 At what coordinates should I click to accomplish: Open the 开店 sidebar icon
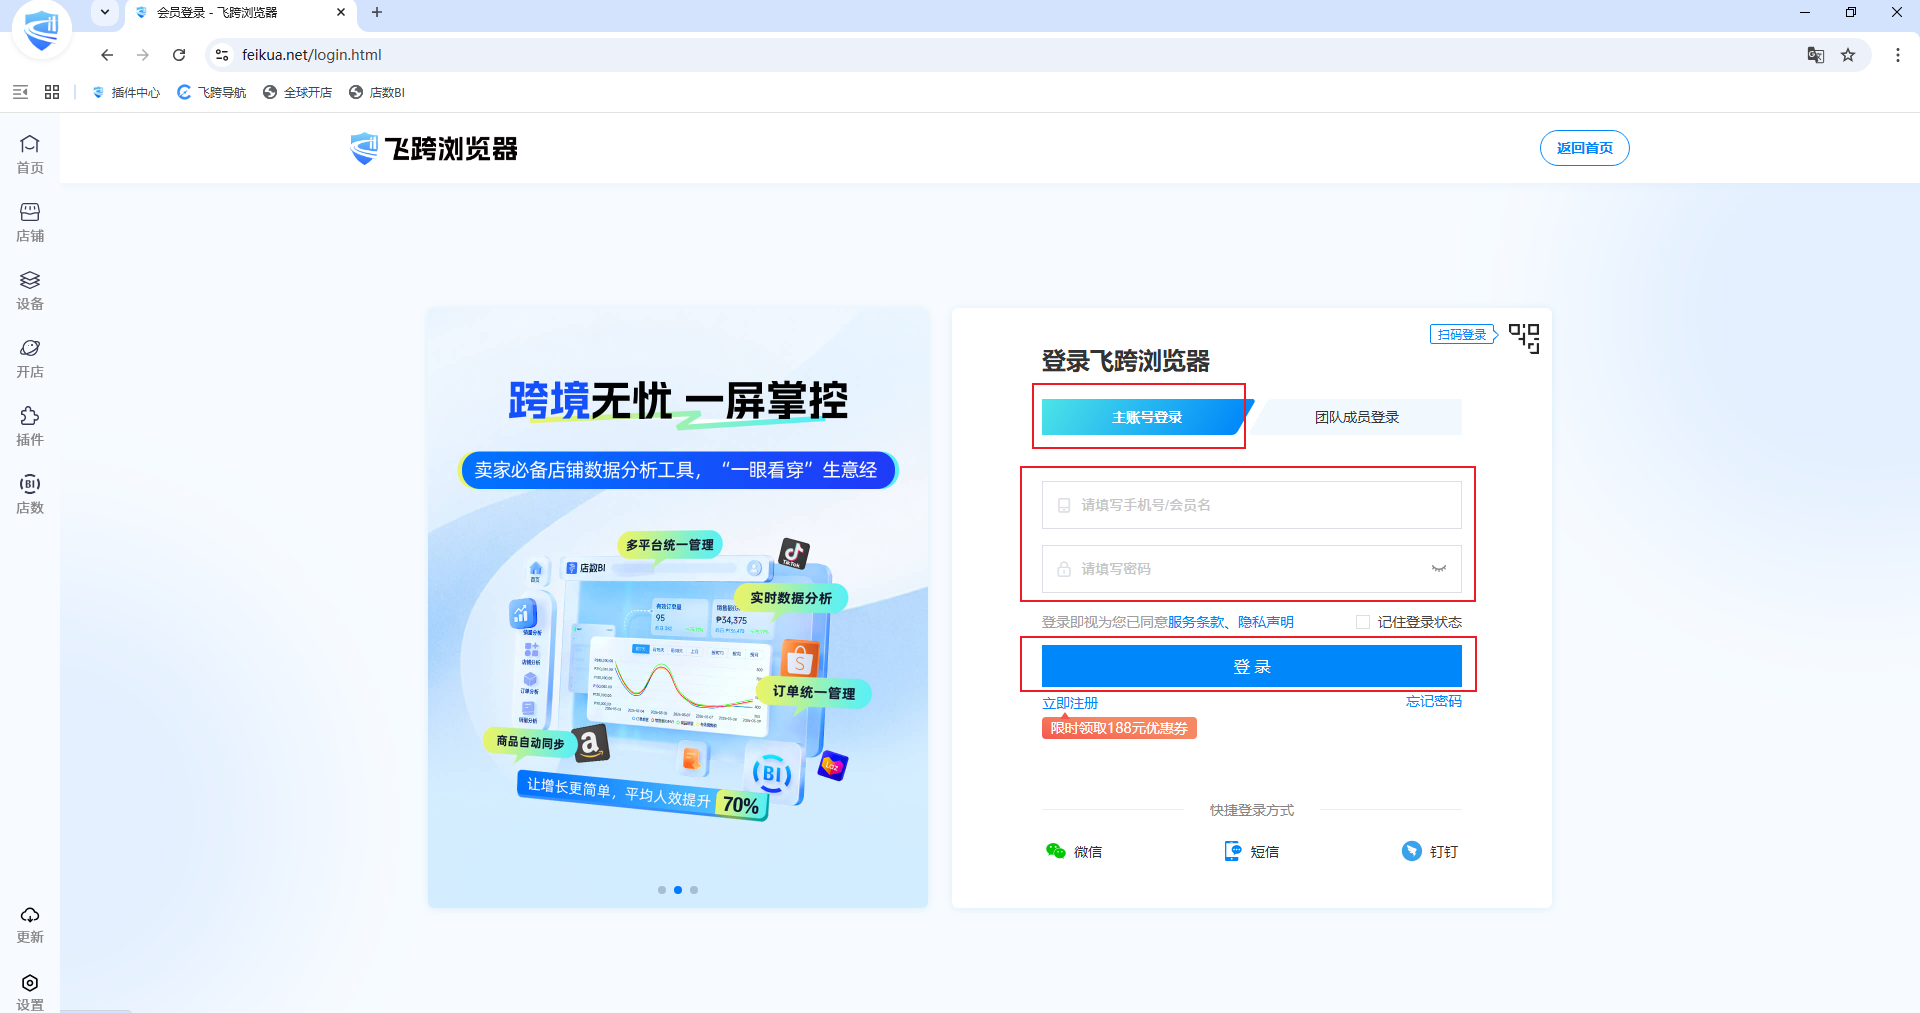(30, 358)
